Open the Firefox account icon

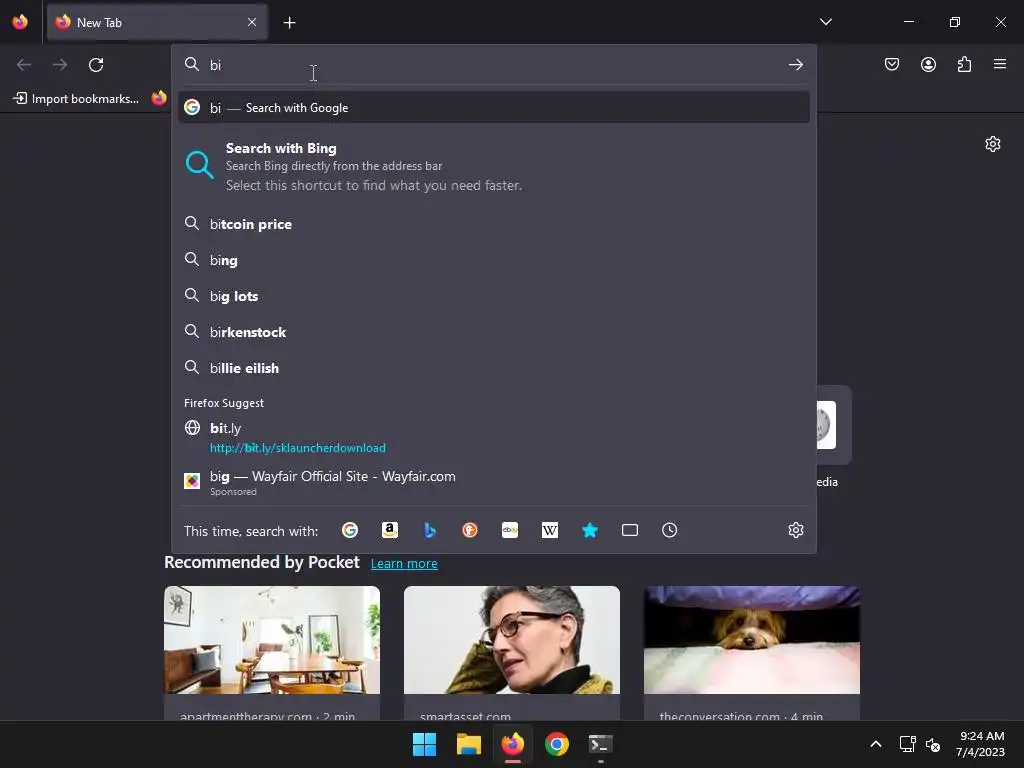tap(928, 64)
